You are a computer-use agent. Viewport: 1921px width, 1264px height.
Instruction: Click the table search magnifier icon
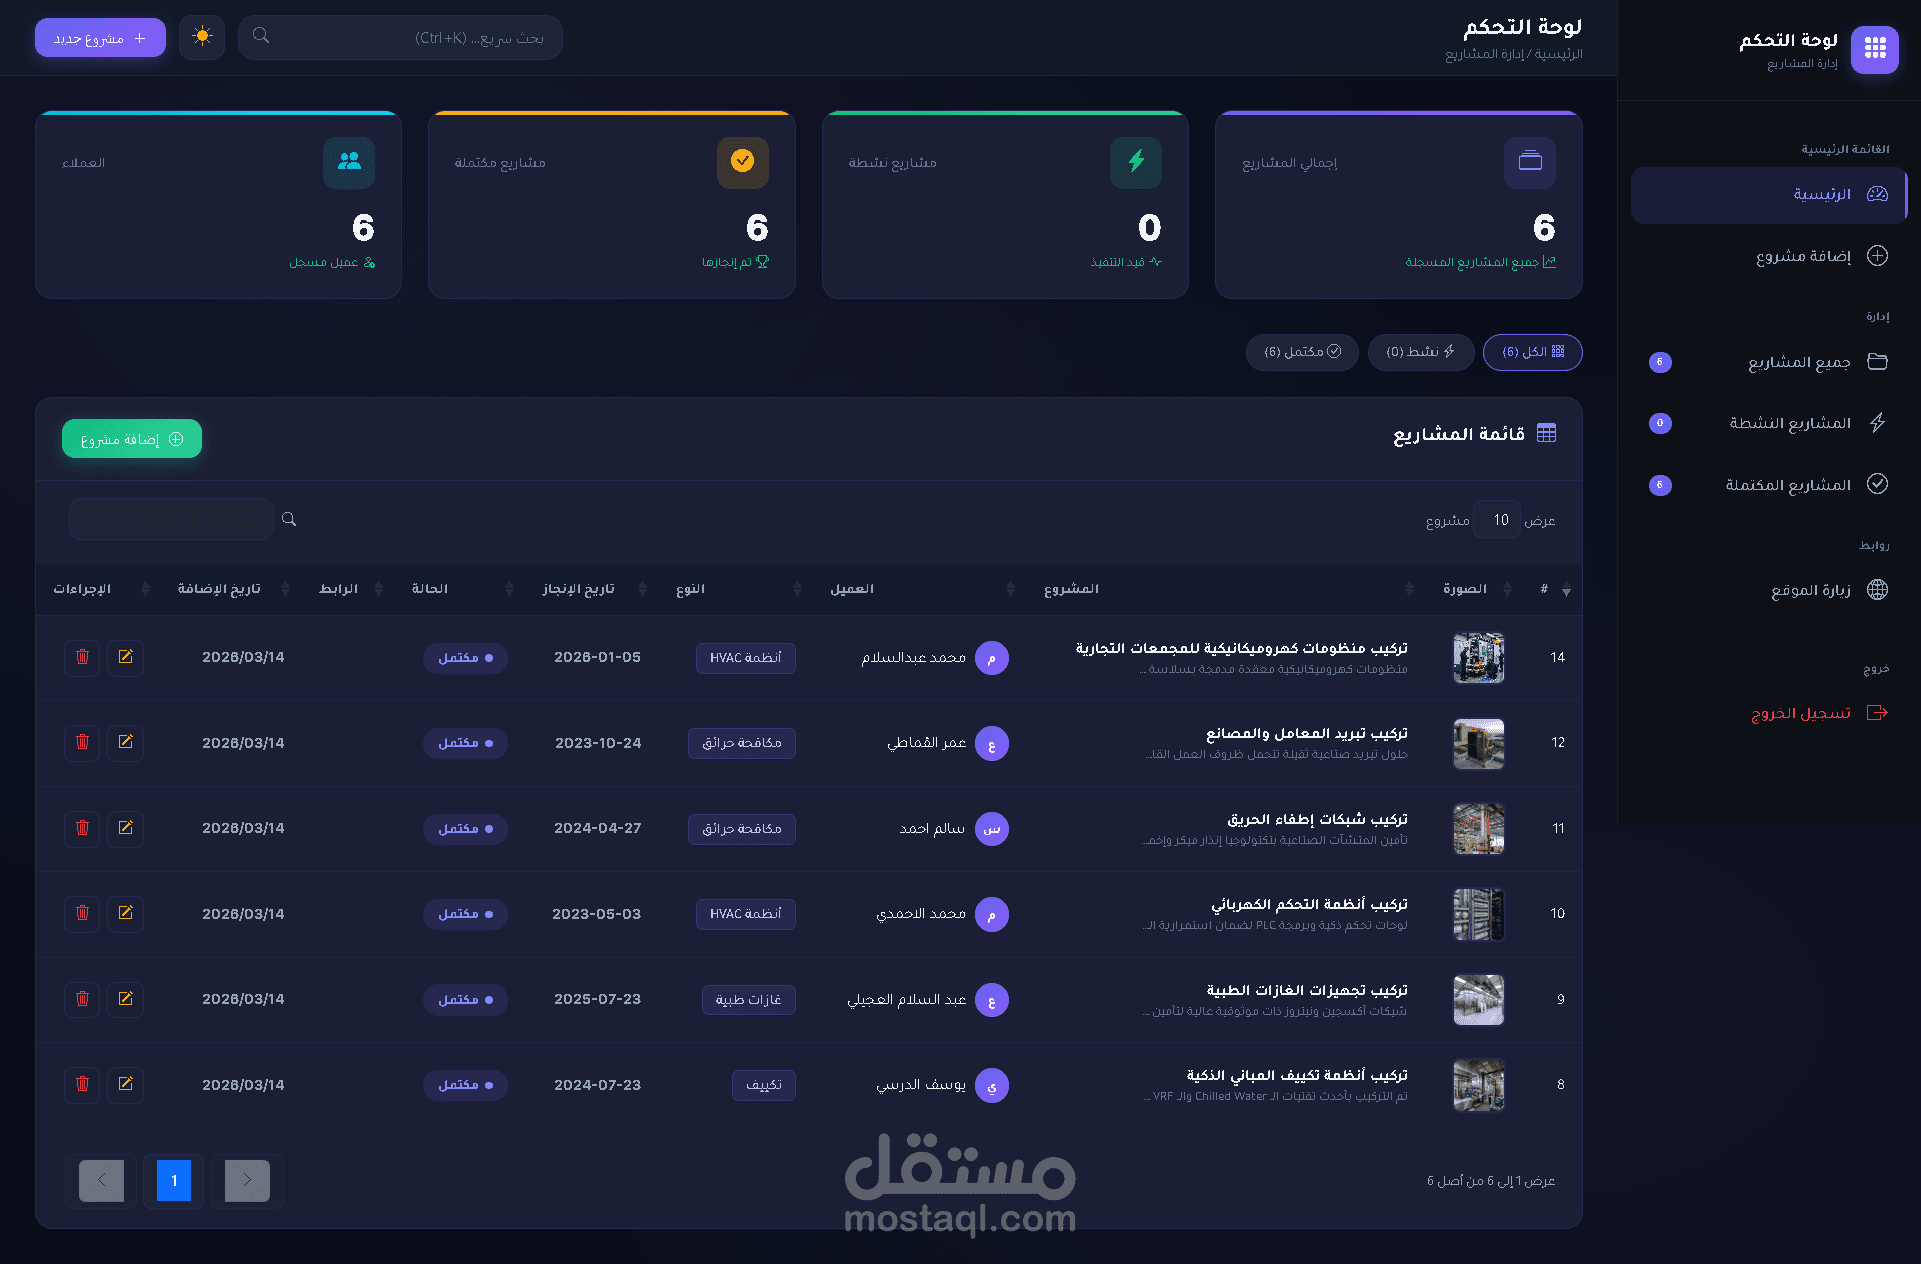click(x=289, y=519)
